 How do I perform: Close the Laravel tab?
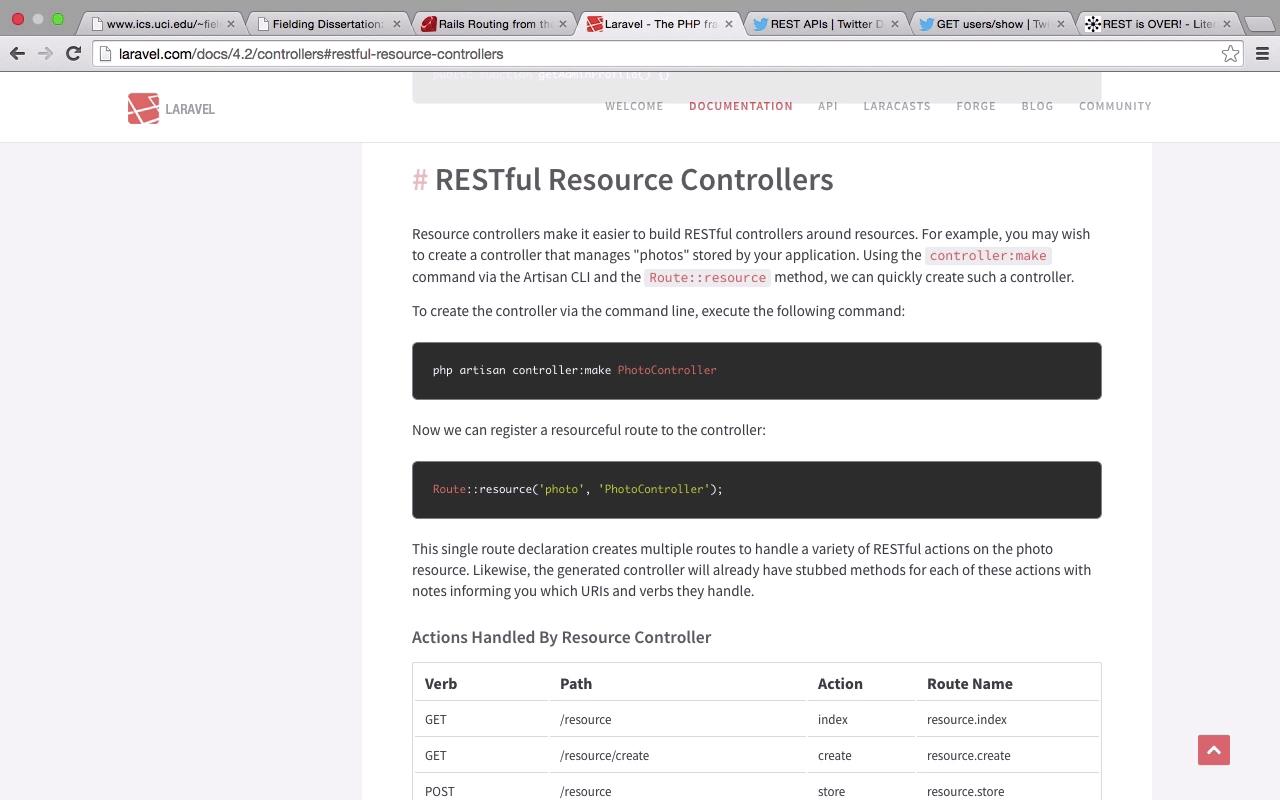[x=728, y=24]
